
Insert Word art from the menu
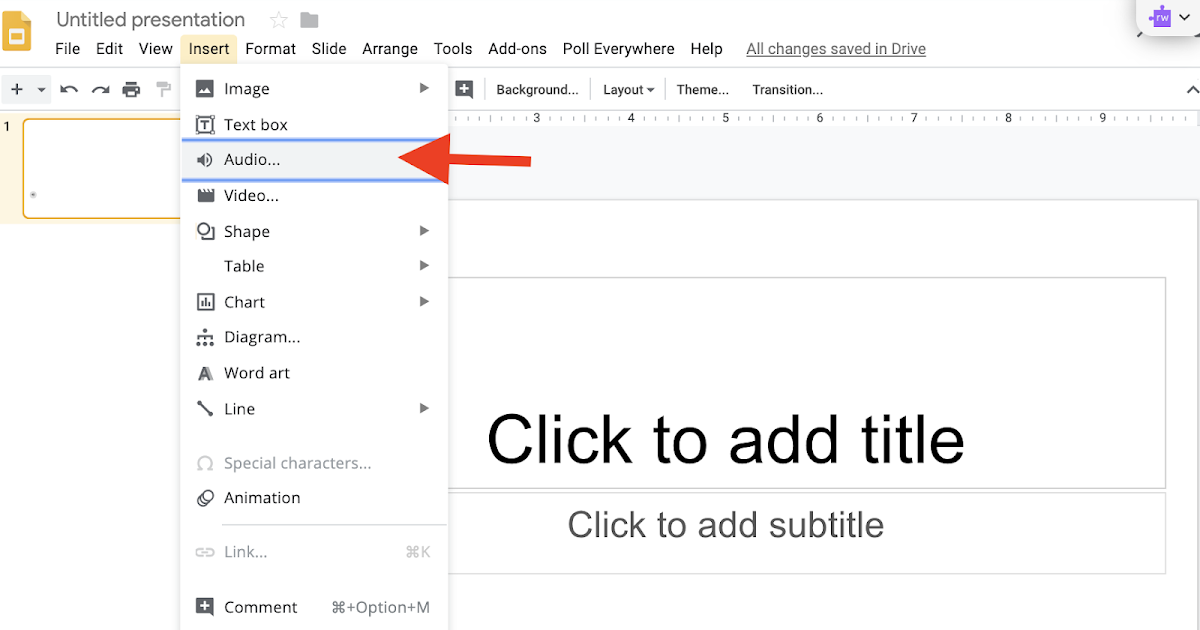[x=255, y=372]
